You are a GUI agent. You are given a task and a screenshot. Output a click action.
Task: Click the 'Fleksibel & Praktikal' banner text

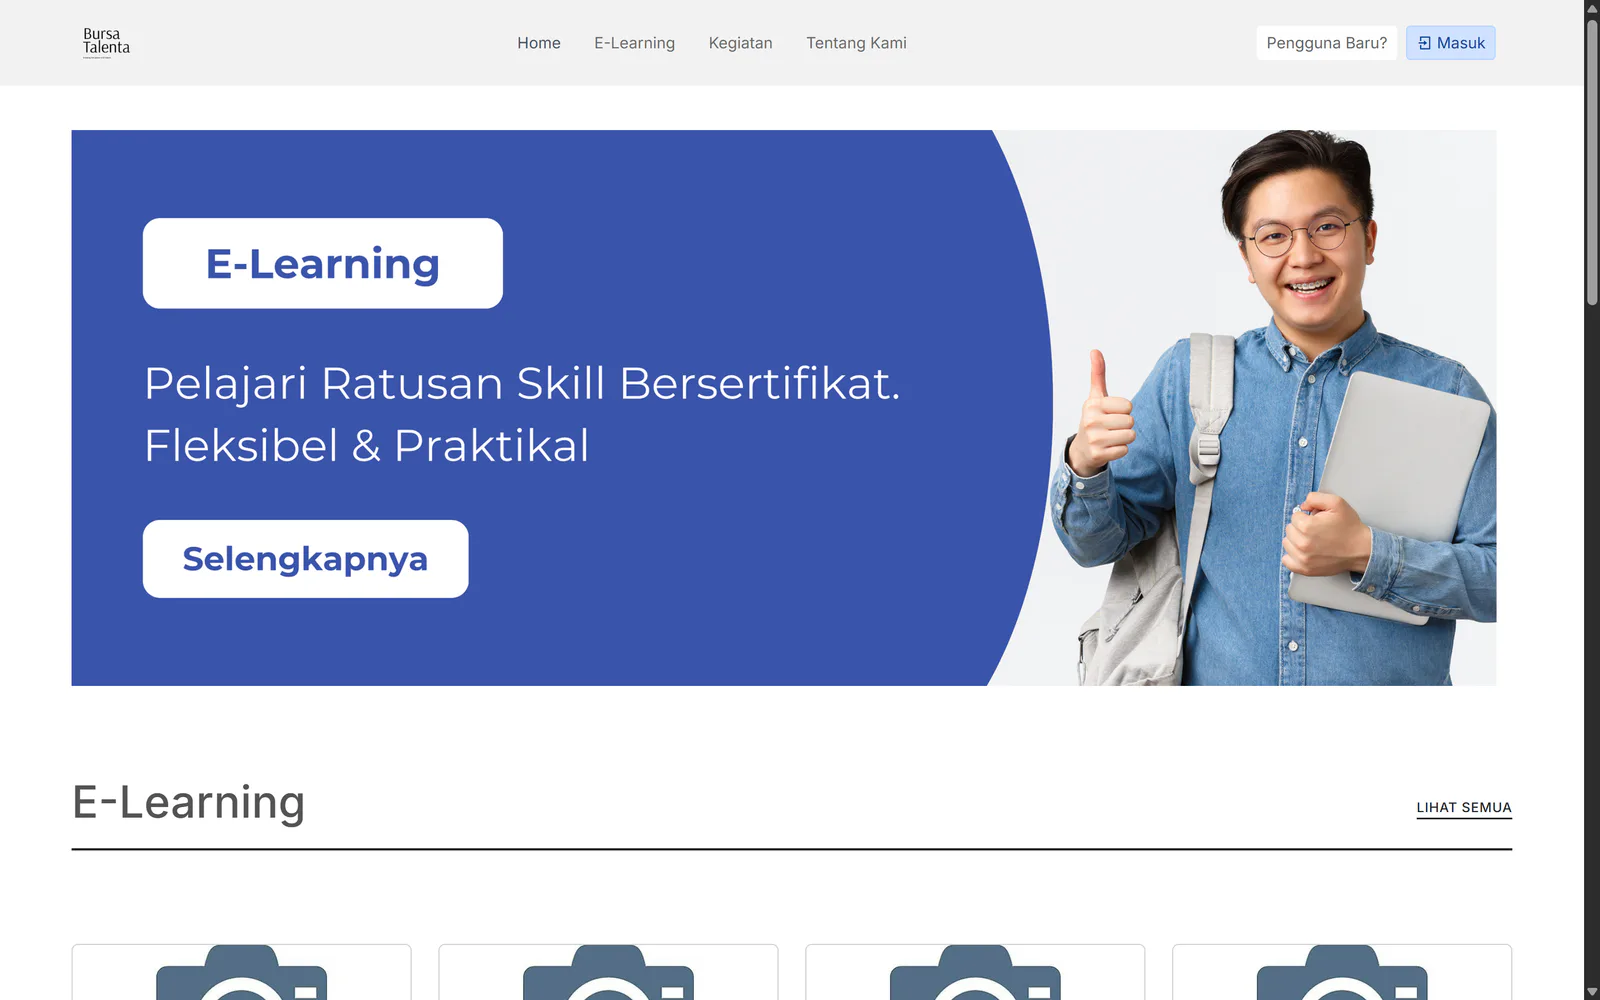pyautogui.click(x=366, y=445)
